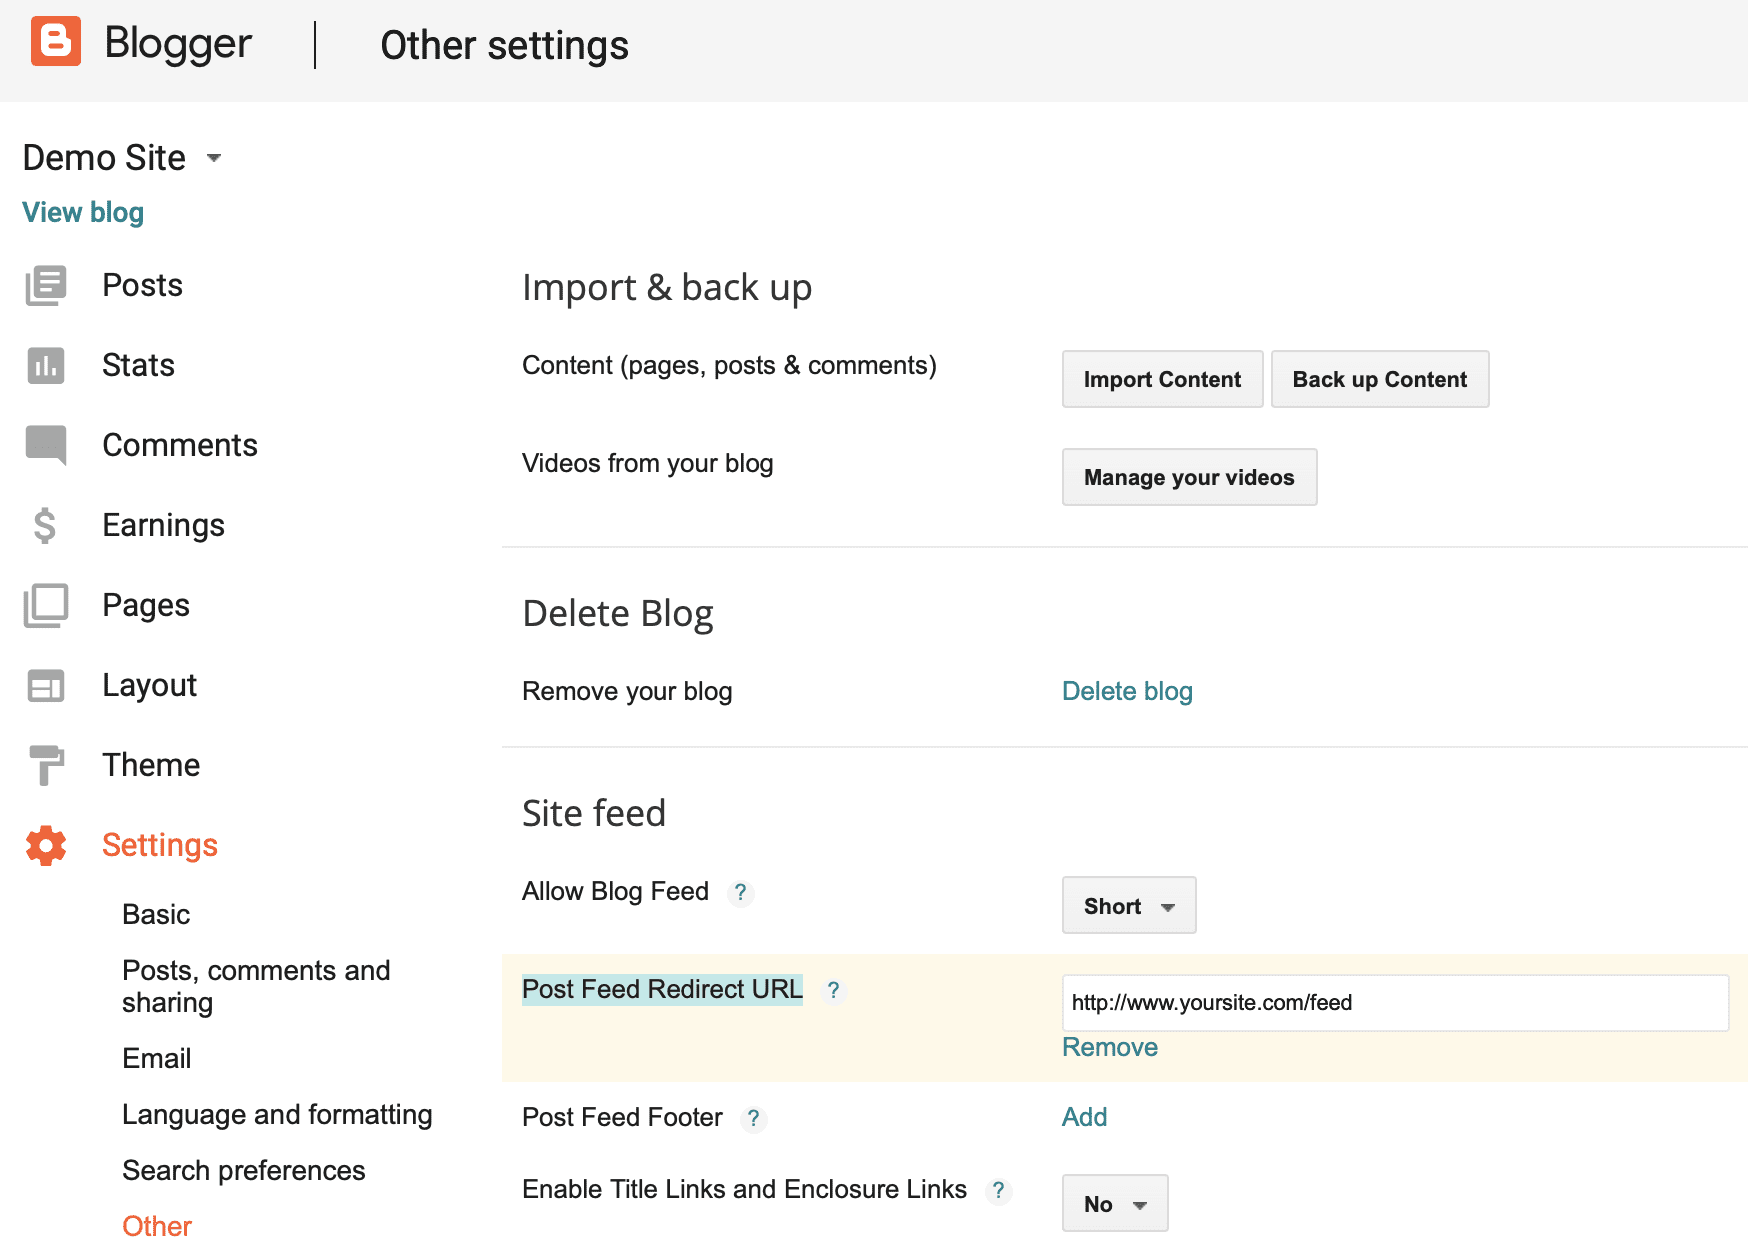Select the Earnings dollar sign icon
Viewport: 1748px width, 1258px height.
(x=45, y=524)
